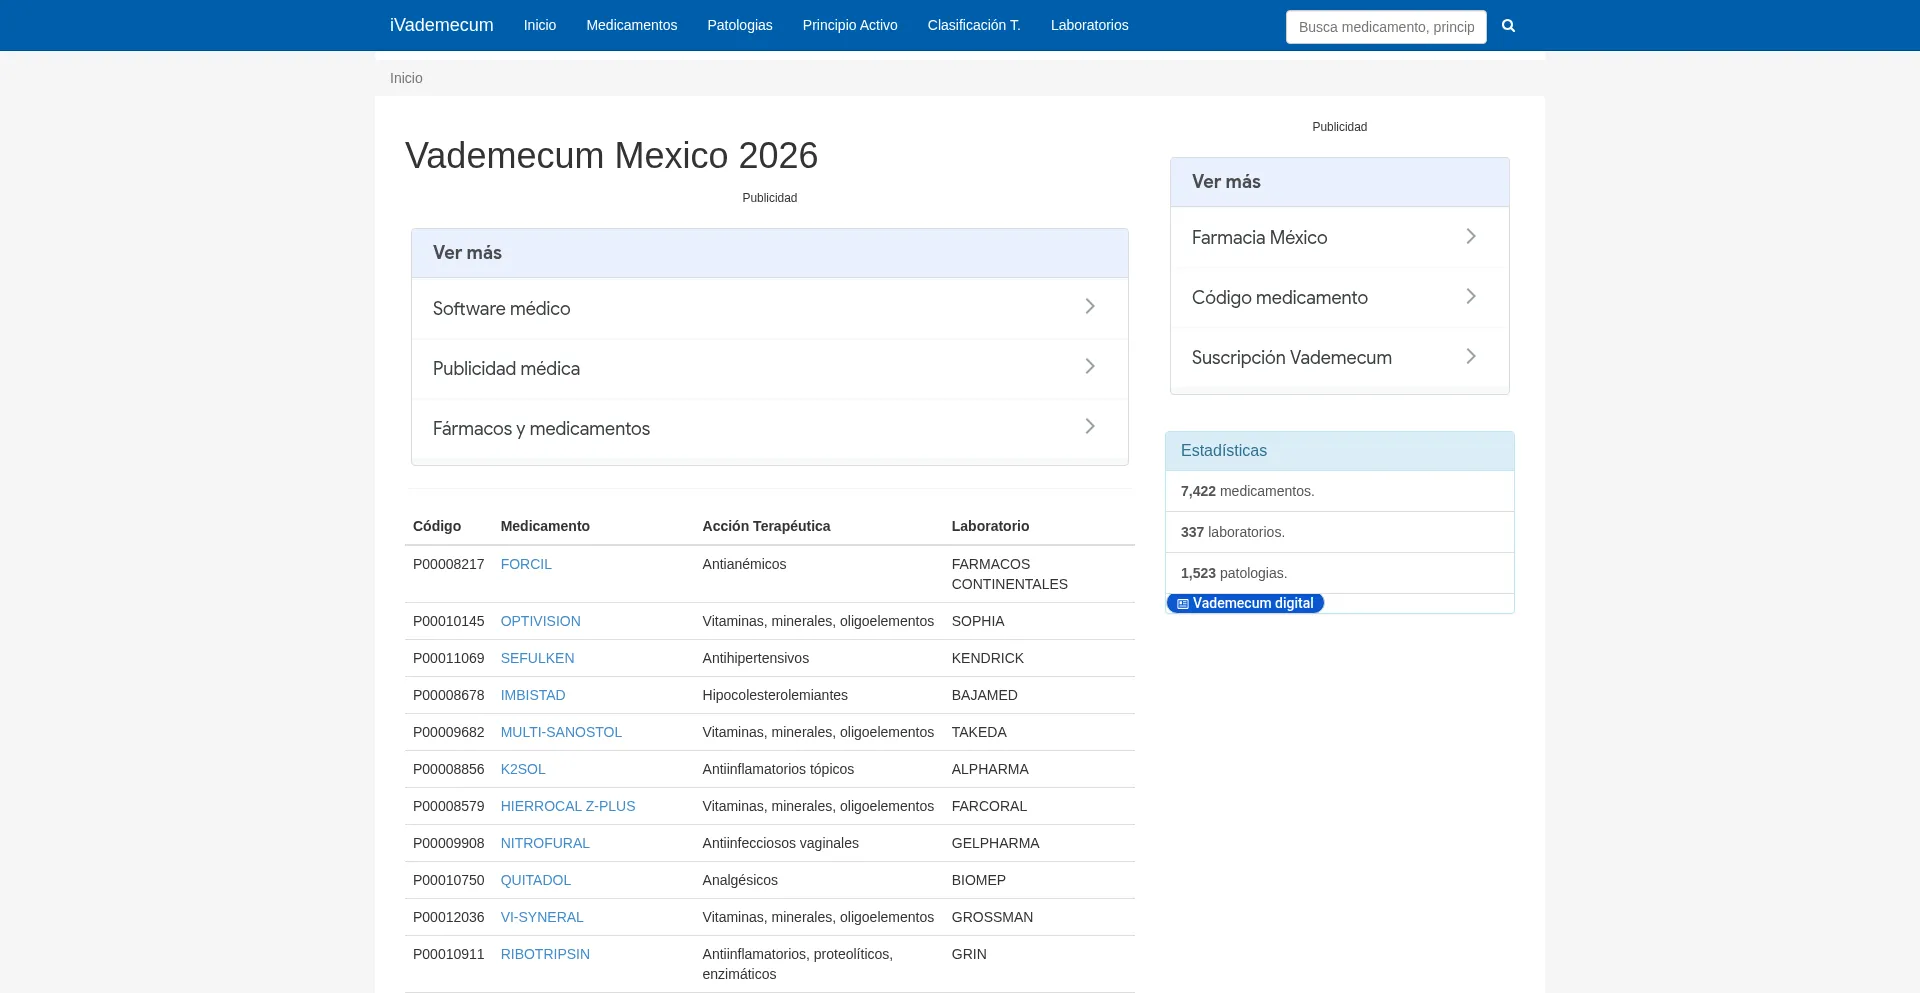Open the FORCIL medication link
Viewport: 1920px width, 993px height.
pos(526,564)
